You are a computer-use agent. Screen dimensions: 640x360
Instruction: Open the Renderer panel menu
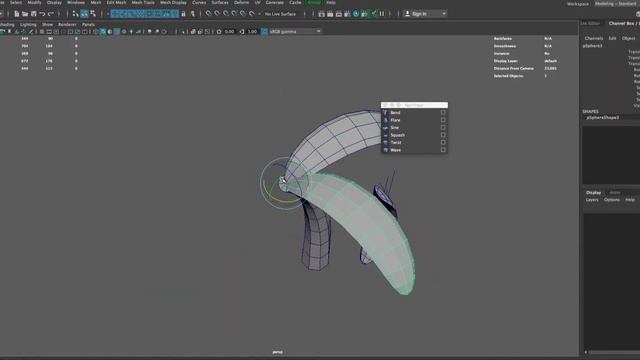pyautogui.click(x=67, y=24)
